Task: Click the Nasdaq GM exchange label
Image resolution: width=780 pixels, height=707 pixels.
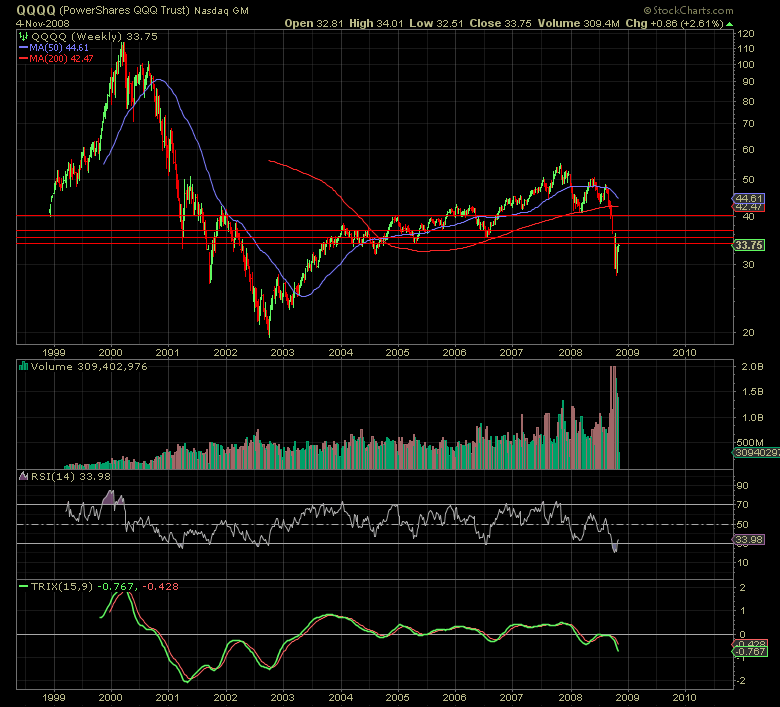Action: [x=221, y=10]
